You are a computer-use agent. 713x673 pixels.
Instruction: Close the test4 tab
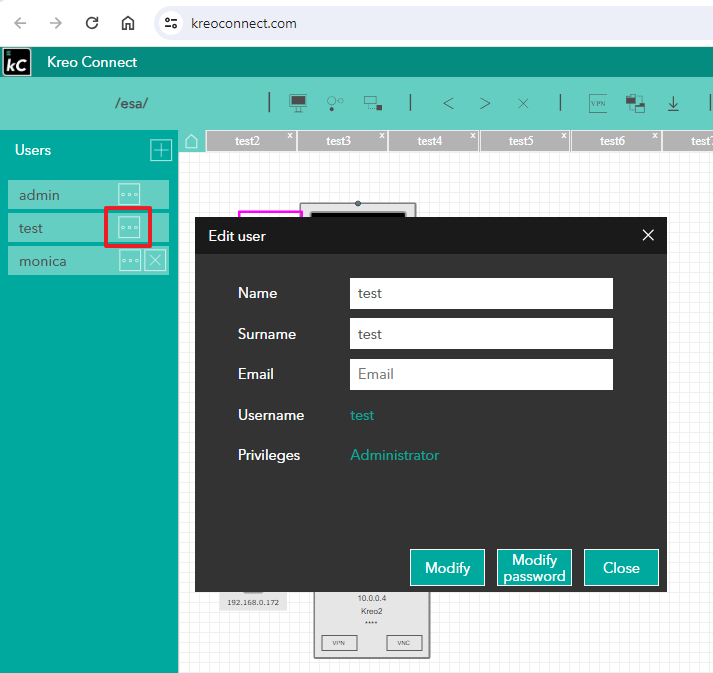coord(473,135)
